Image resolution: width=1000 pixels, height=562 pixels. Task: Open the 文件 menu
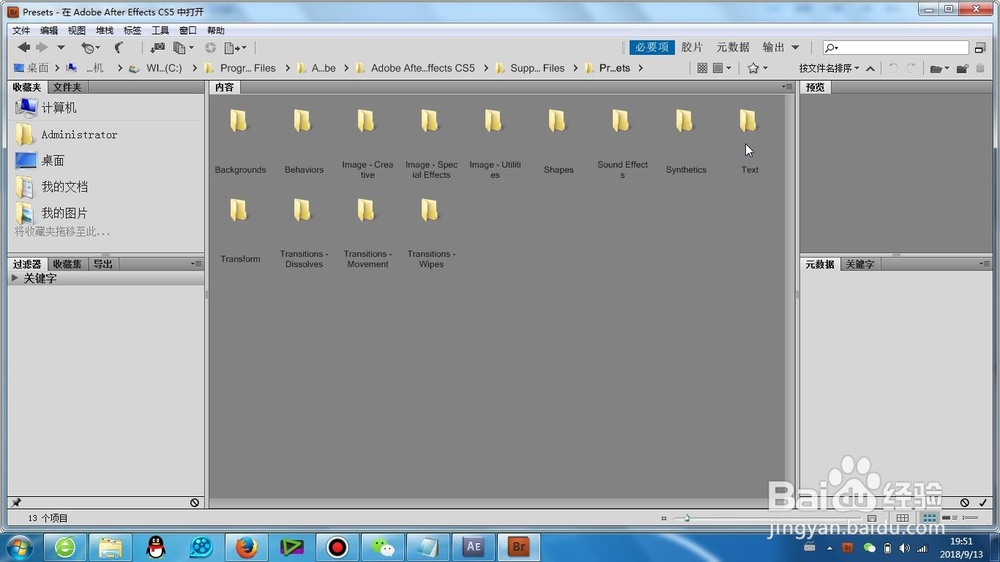click(x=21, y=30)
